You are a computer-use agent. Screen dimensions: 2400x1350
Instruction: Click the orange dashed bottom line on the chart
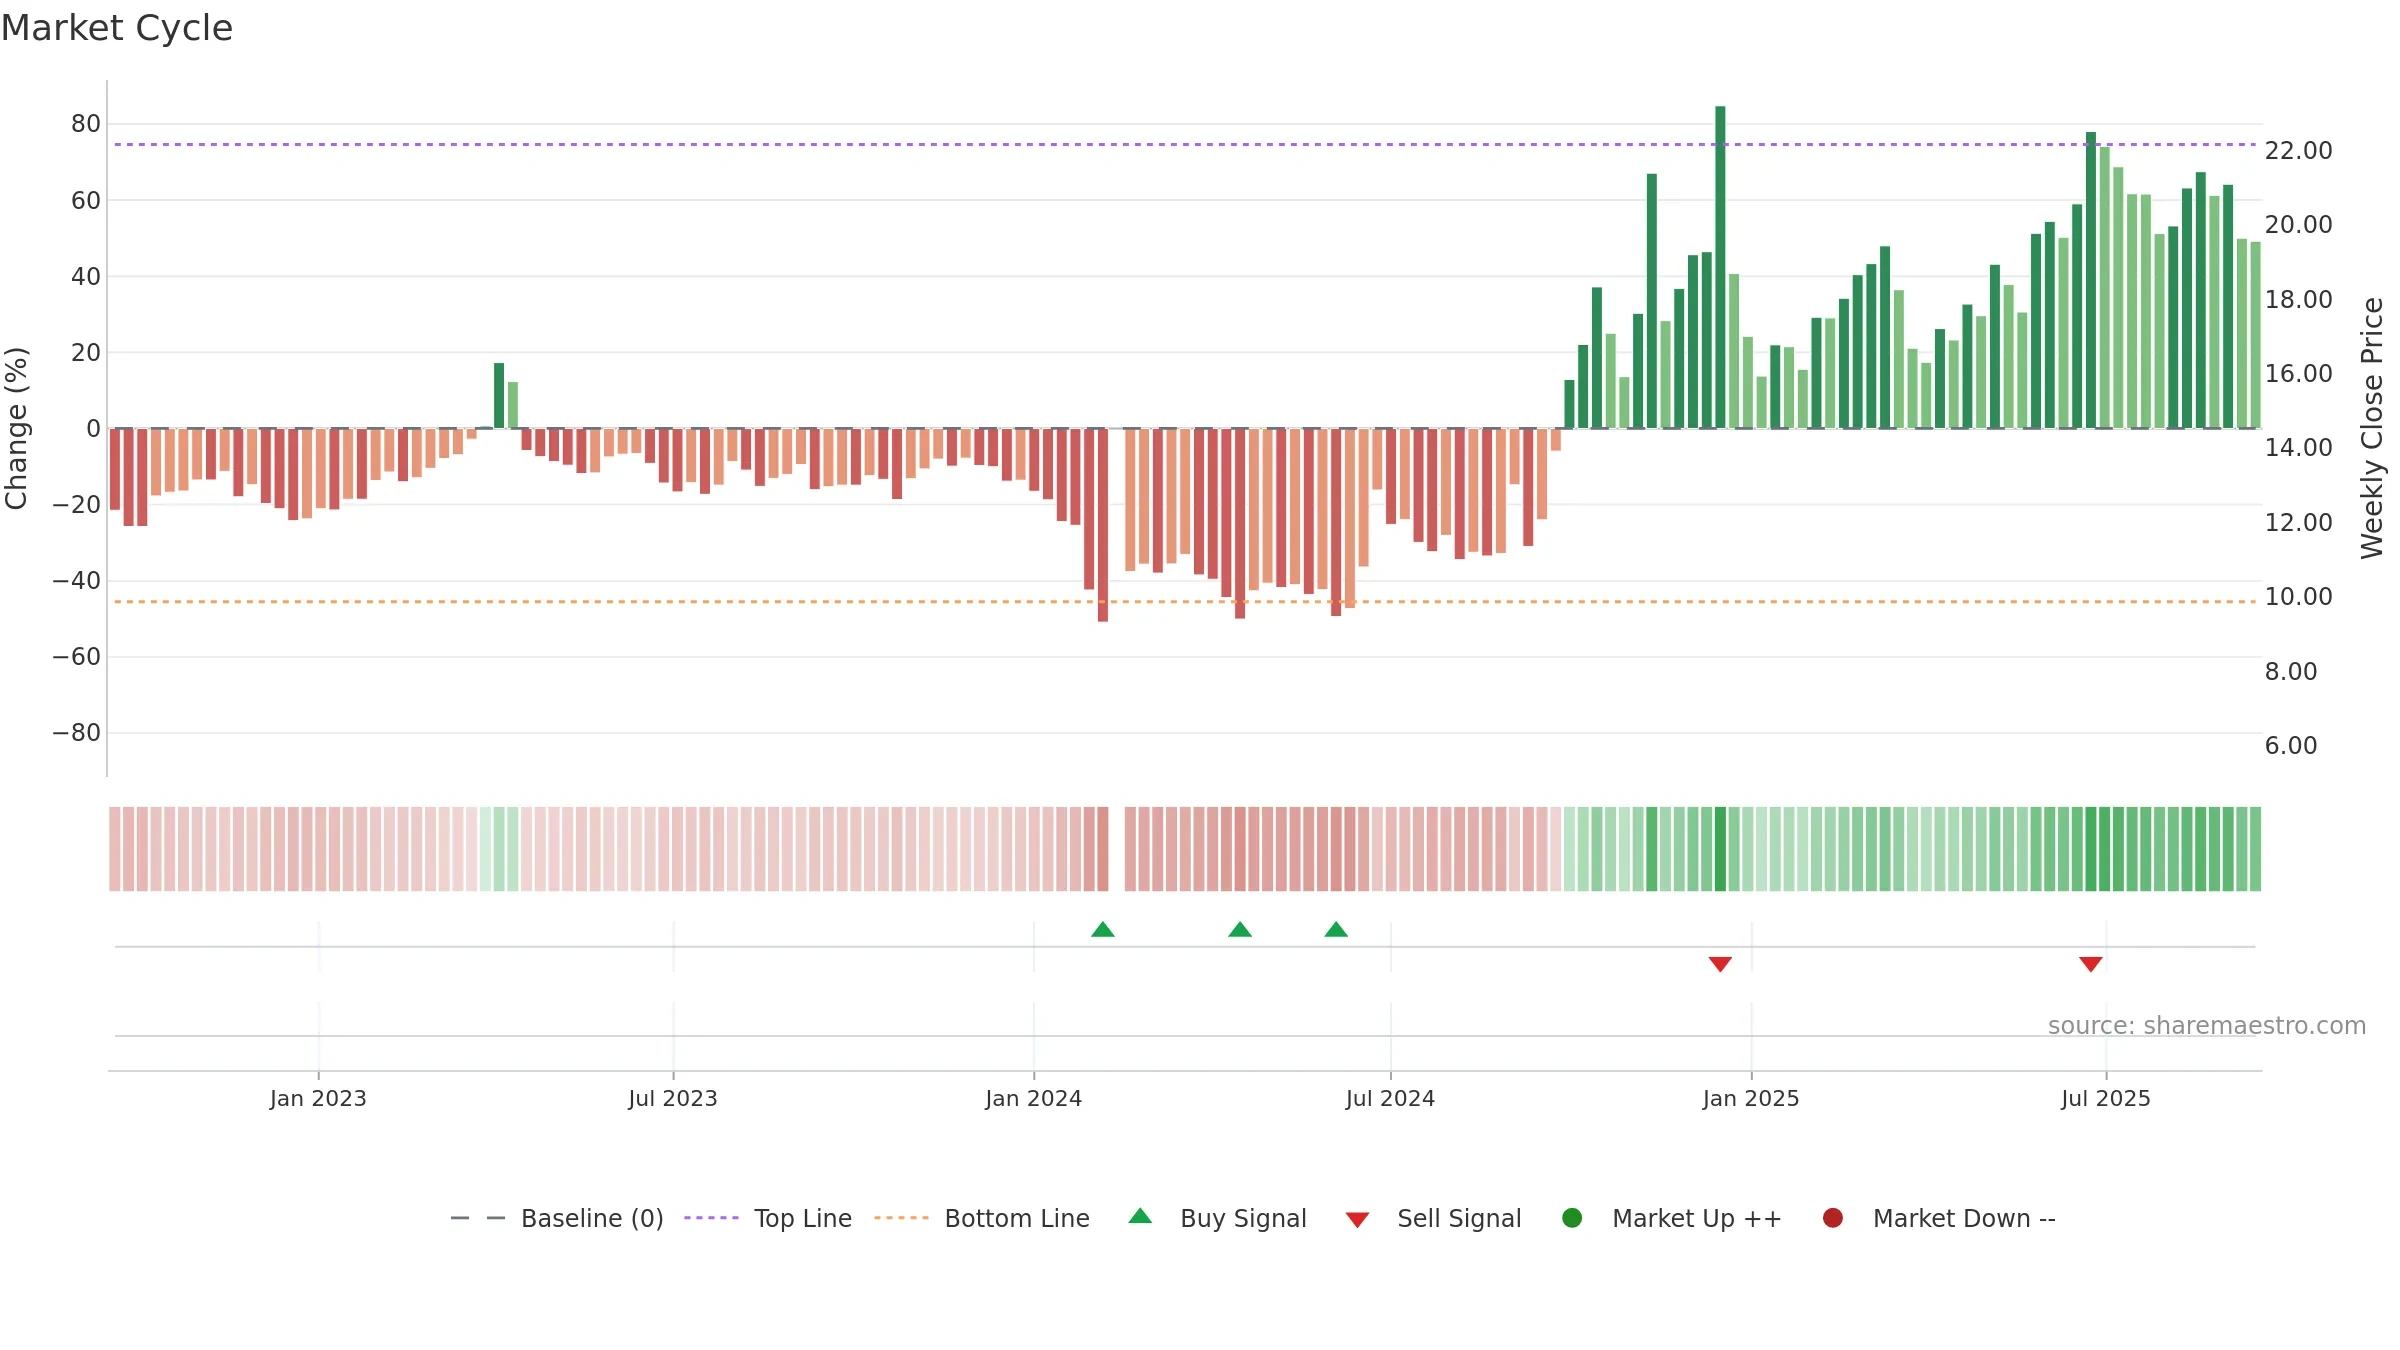click(1185, 602)
